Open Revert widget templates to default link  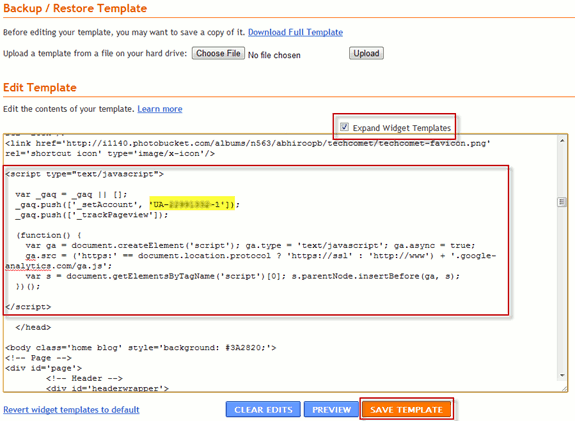71,410
